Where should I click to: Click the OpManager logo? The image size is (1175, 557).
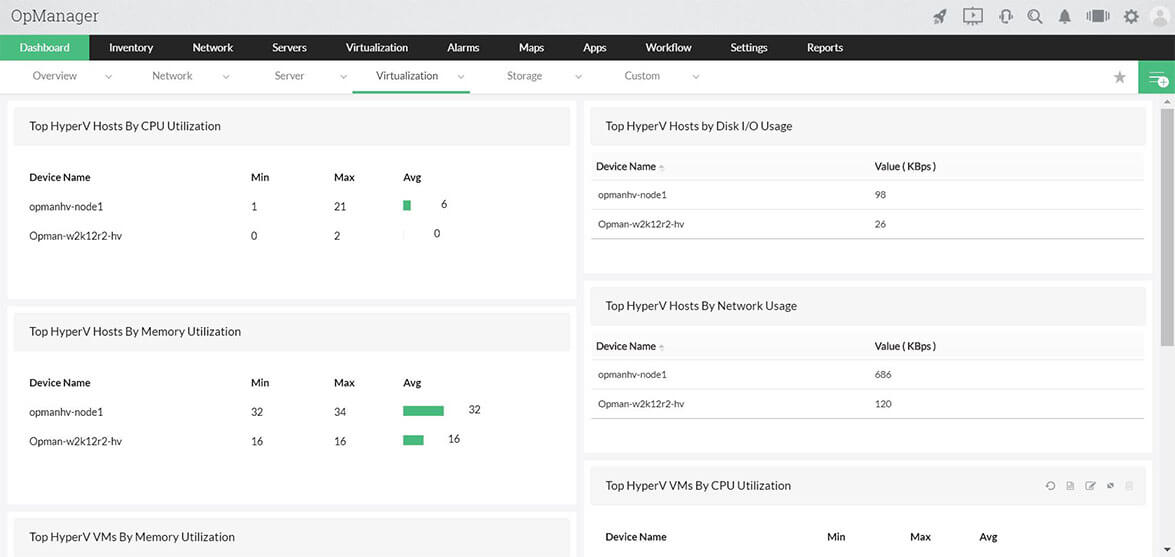pyautogui.click(x=55, y=16)
